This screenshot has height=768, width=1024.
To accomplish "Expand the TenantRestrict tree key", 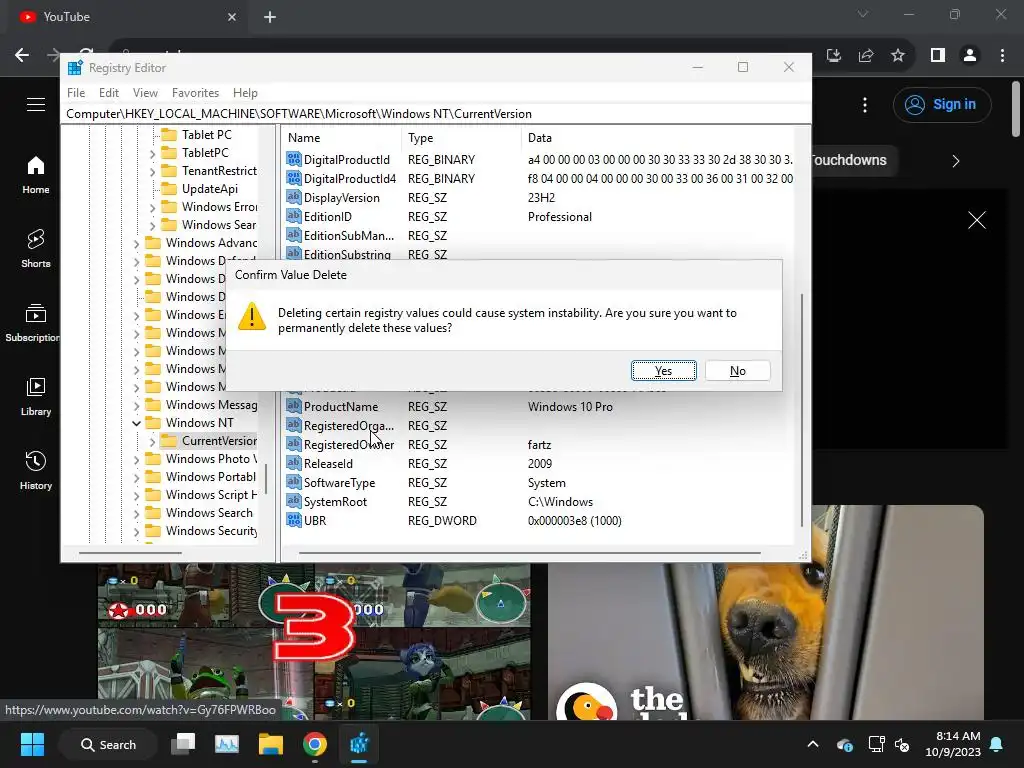I will (x=152, y=172).
